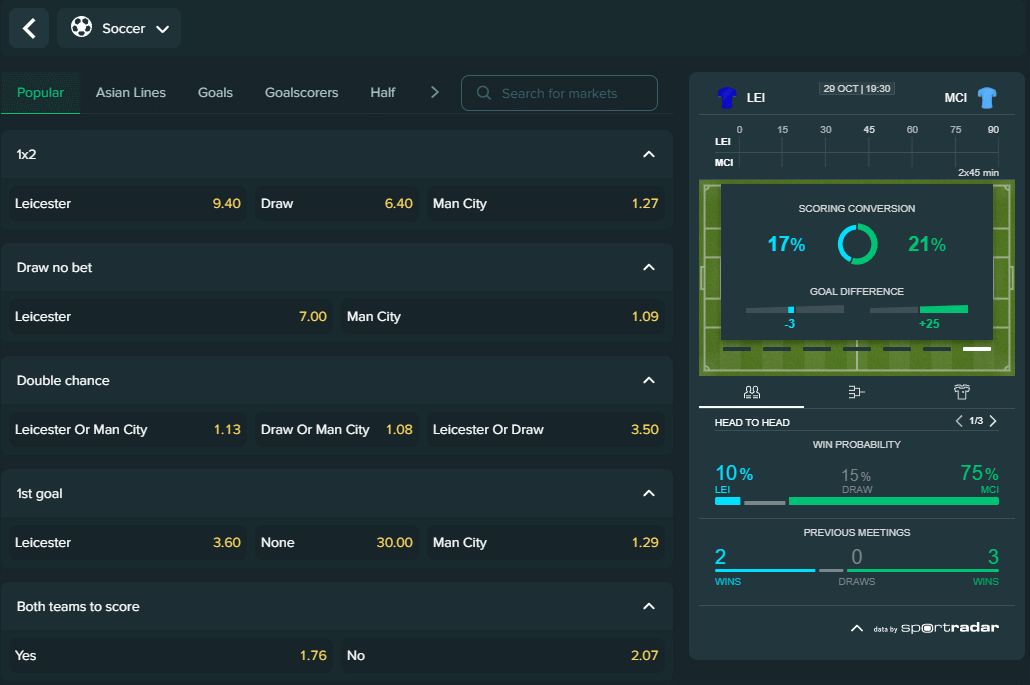
Task: Select Draw Or Man City at 1.08
Action: click(336, 430)
